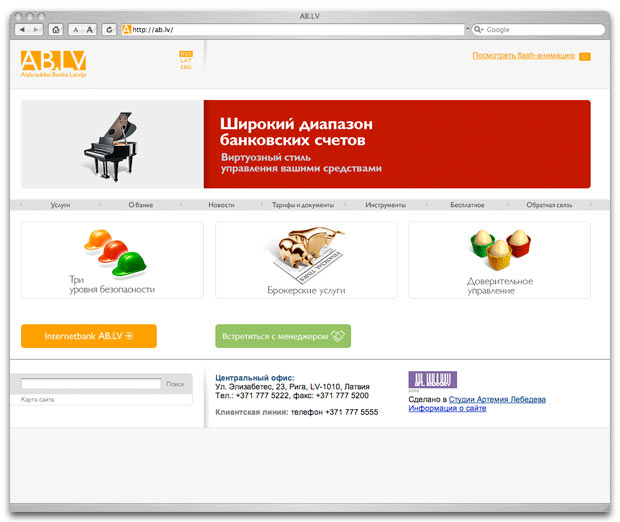This screenshot has width=620, height=522.
Task: Open the Google search dropdown magnifier
Action: (478, 30)
